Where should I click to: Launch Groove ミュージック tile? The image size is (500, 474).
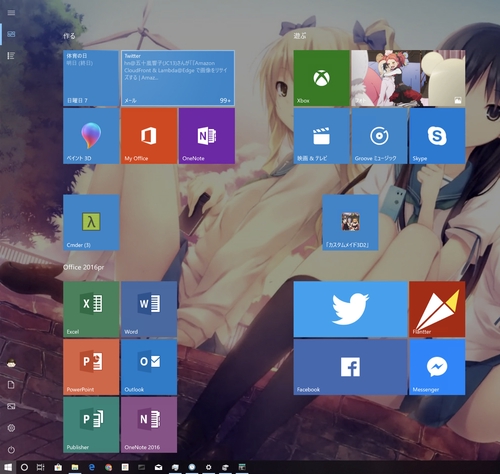(x=379, y=136)
